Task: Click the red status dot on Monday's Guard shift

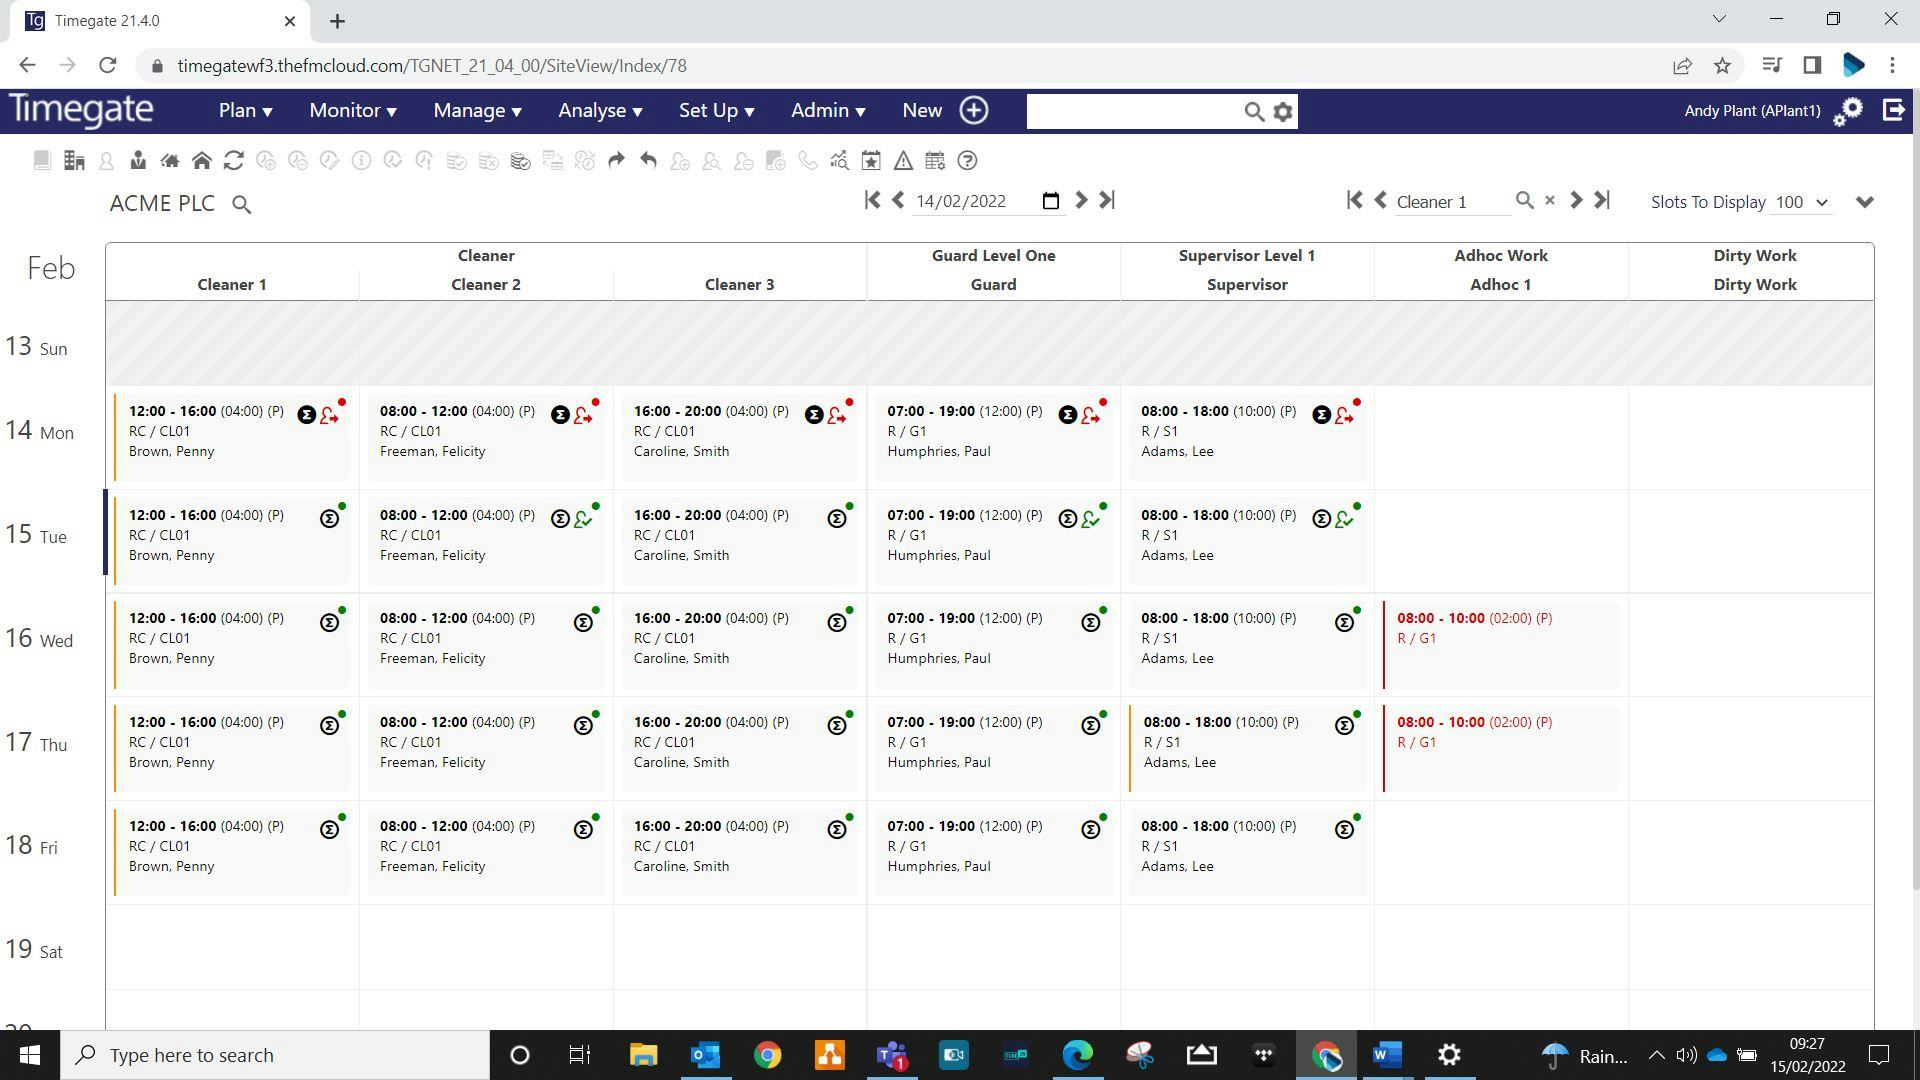Action: [x=1103, y=401]
